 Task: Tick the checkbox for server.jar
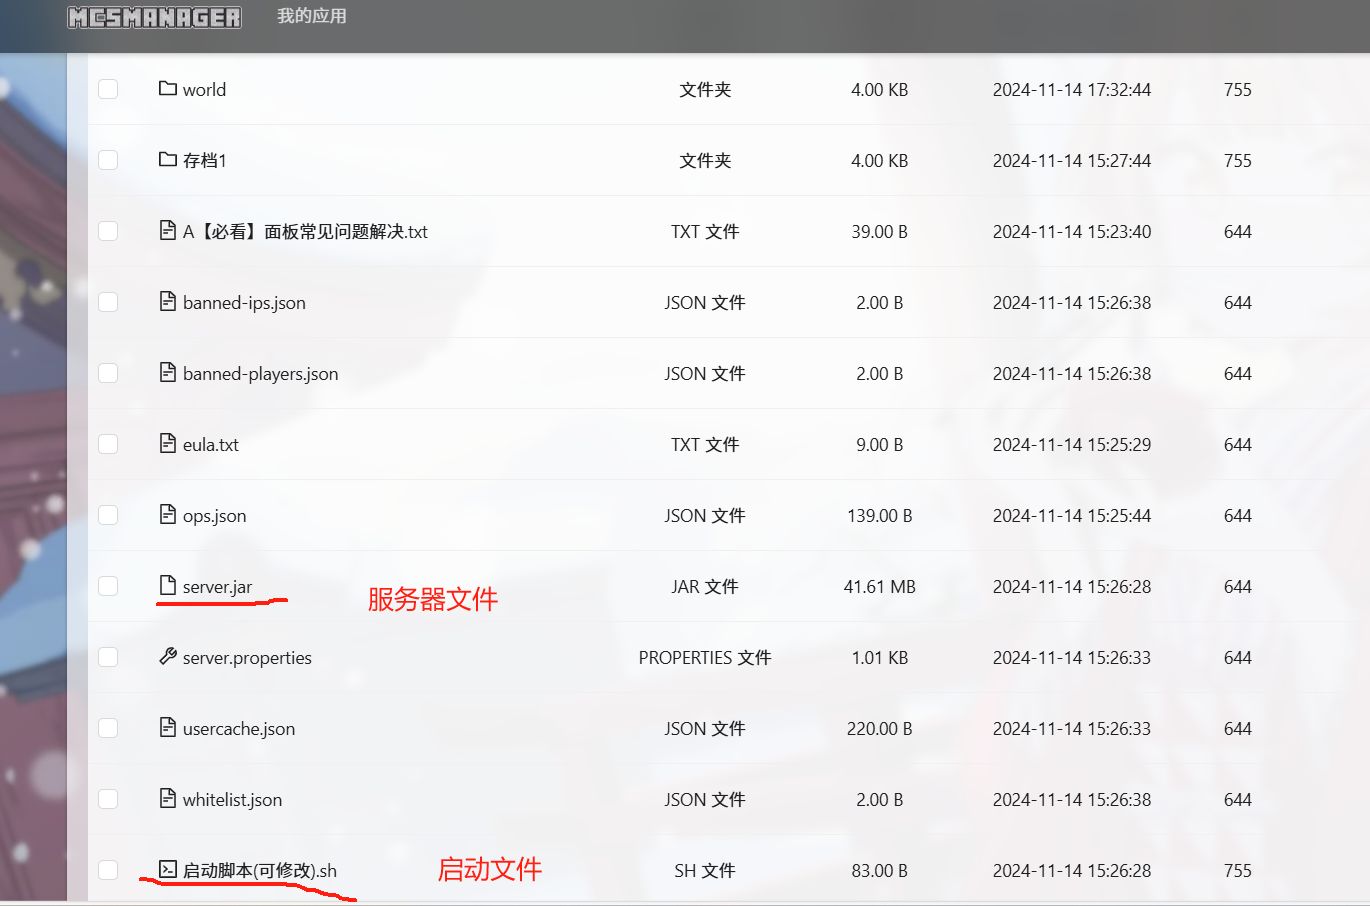pyautogui.click(x=108, y=586)
